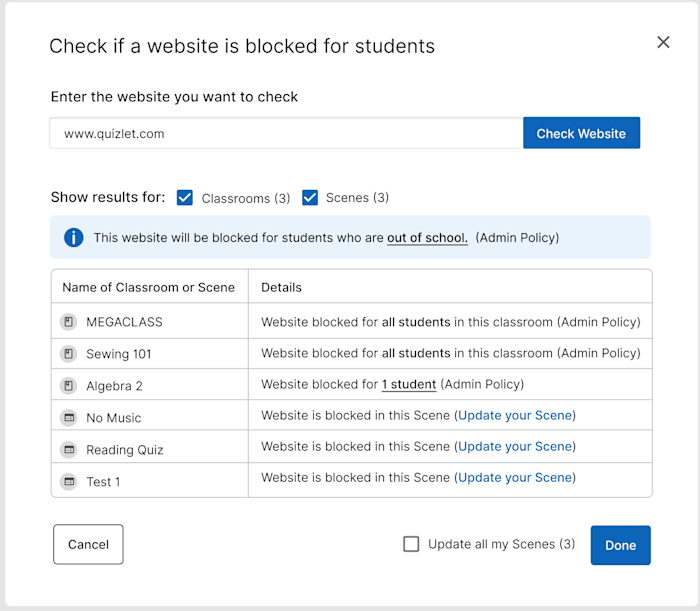The height and width of the screenshot is (611, 700).
Task: Uncheck the Classrooms (3) checkbox
Action: pos(185,197)
